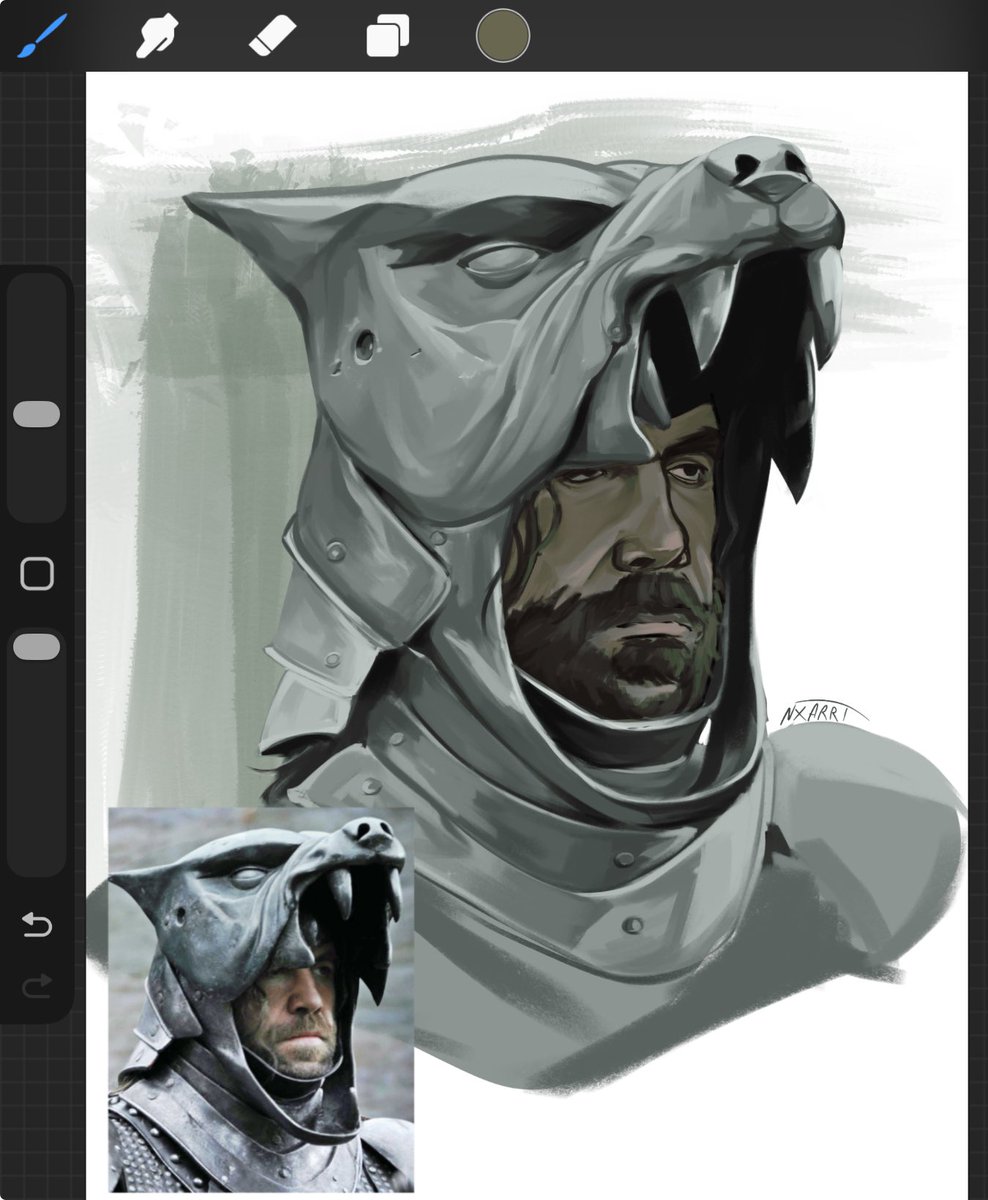Undo the last stroke
The image size is (988, 1200).
coord(37,926)
